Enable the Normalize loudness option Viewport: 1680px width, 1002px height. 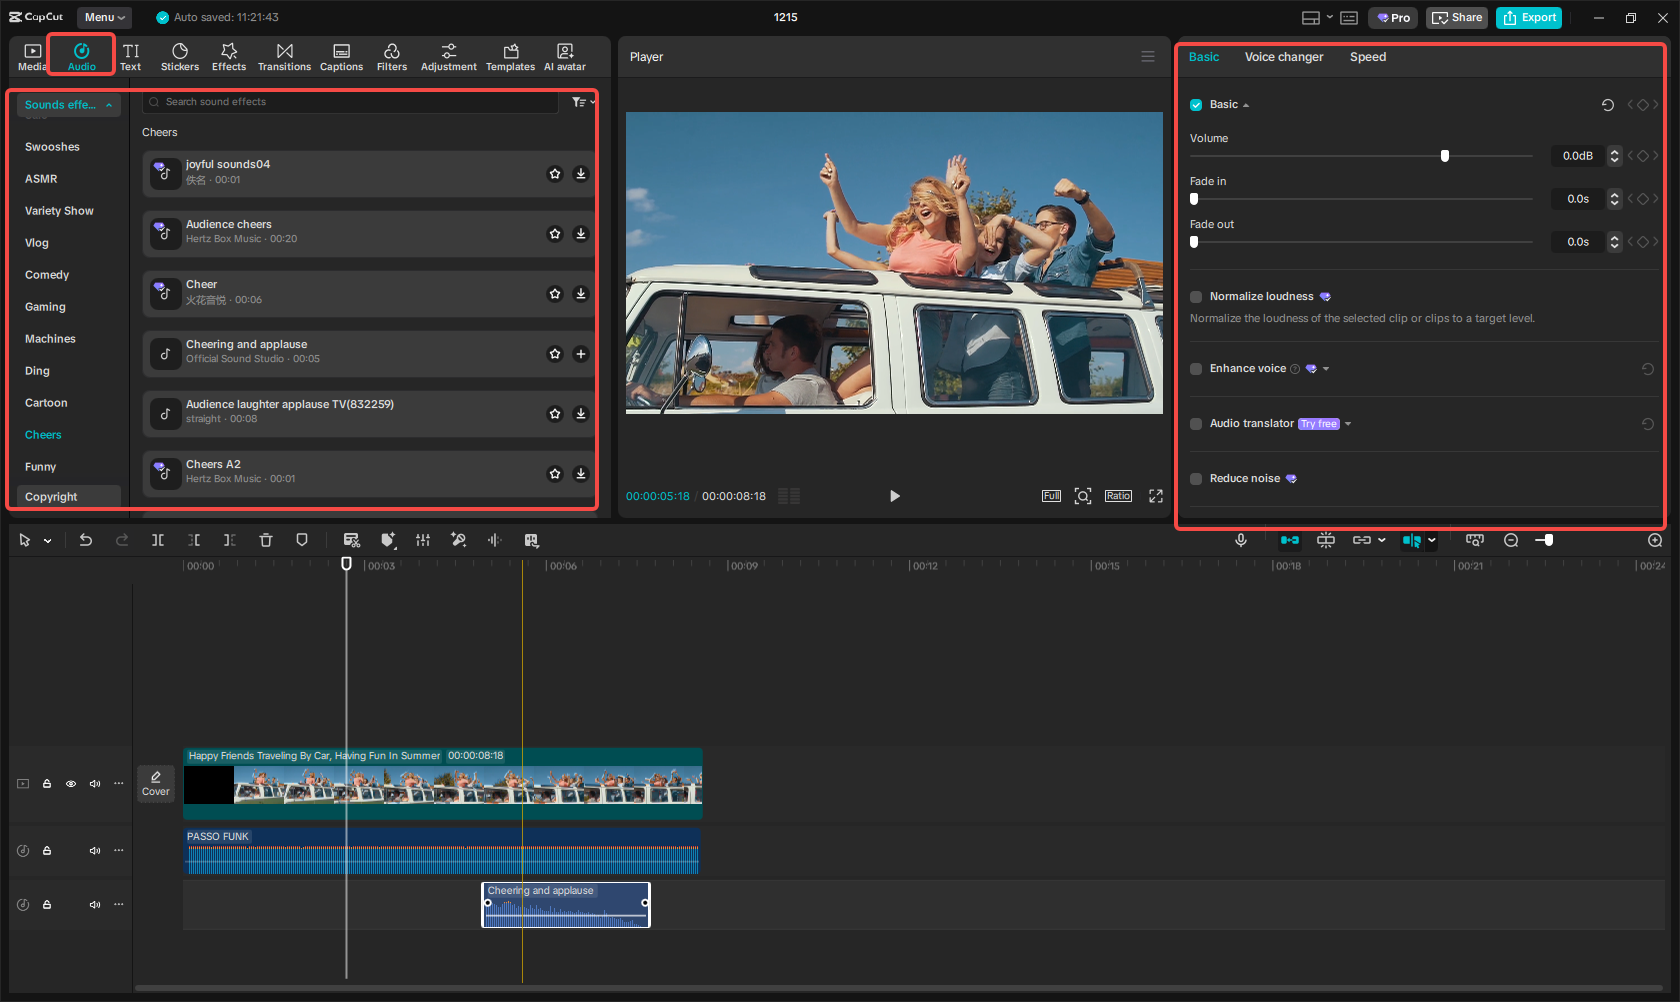pos(1196,296)
